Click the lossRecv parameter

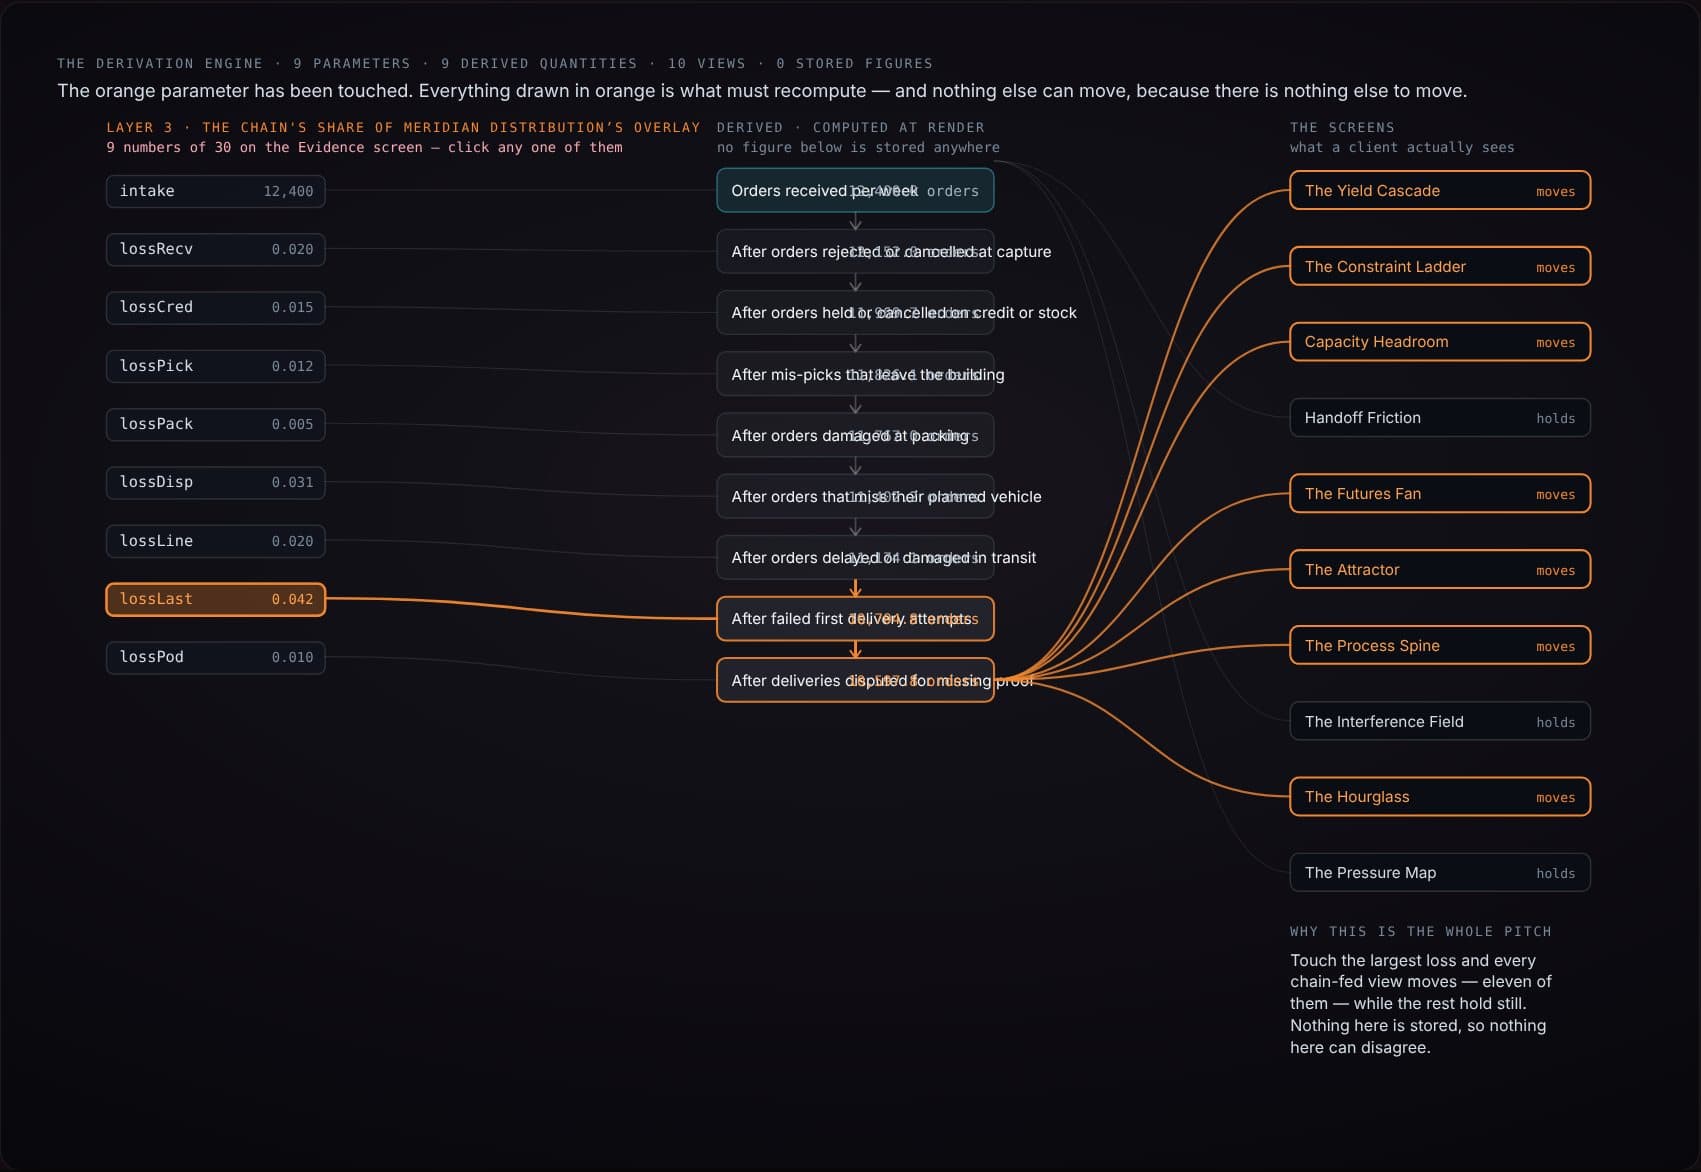(216, 249)
